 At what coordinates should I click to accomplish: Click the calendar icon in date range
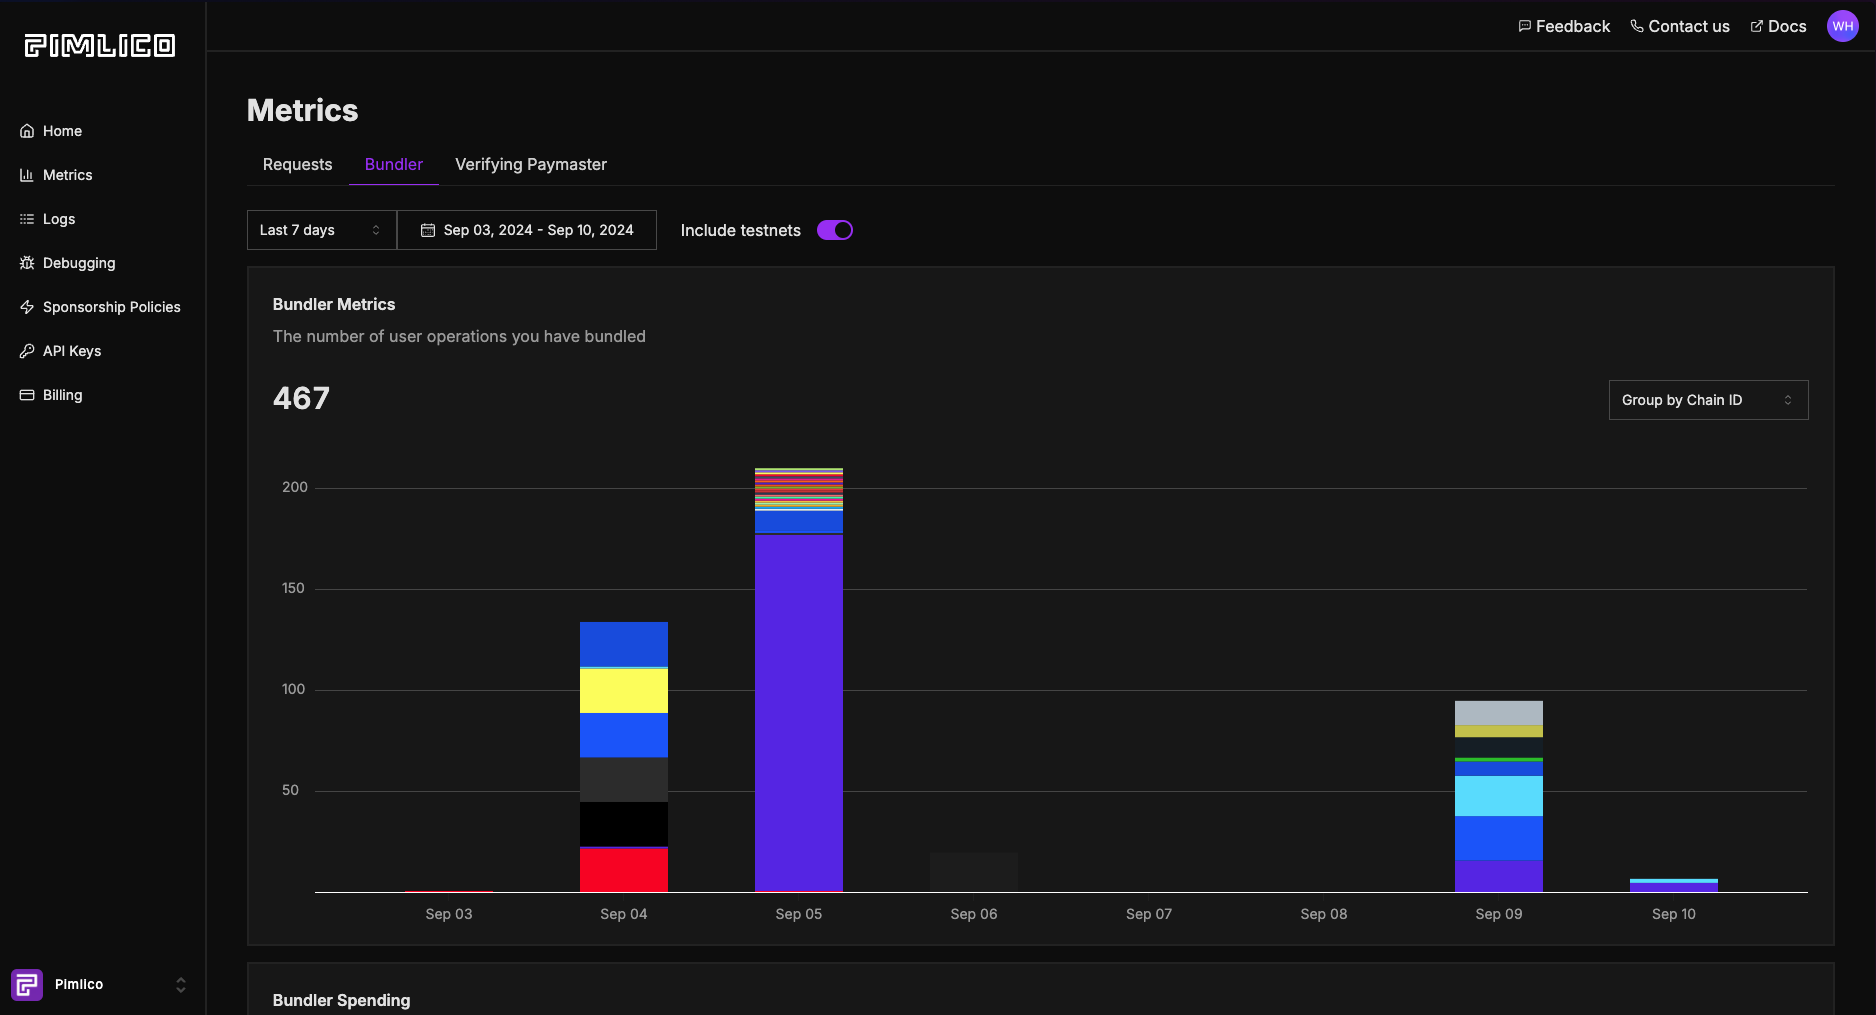(428, 230)
